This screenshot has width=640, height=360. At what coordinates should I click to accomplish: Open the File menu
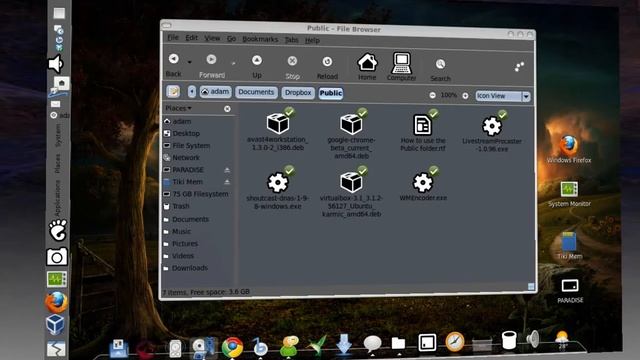[173, 38]
